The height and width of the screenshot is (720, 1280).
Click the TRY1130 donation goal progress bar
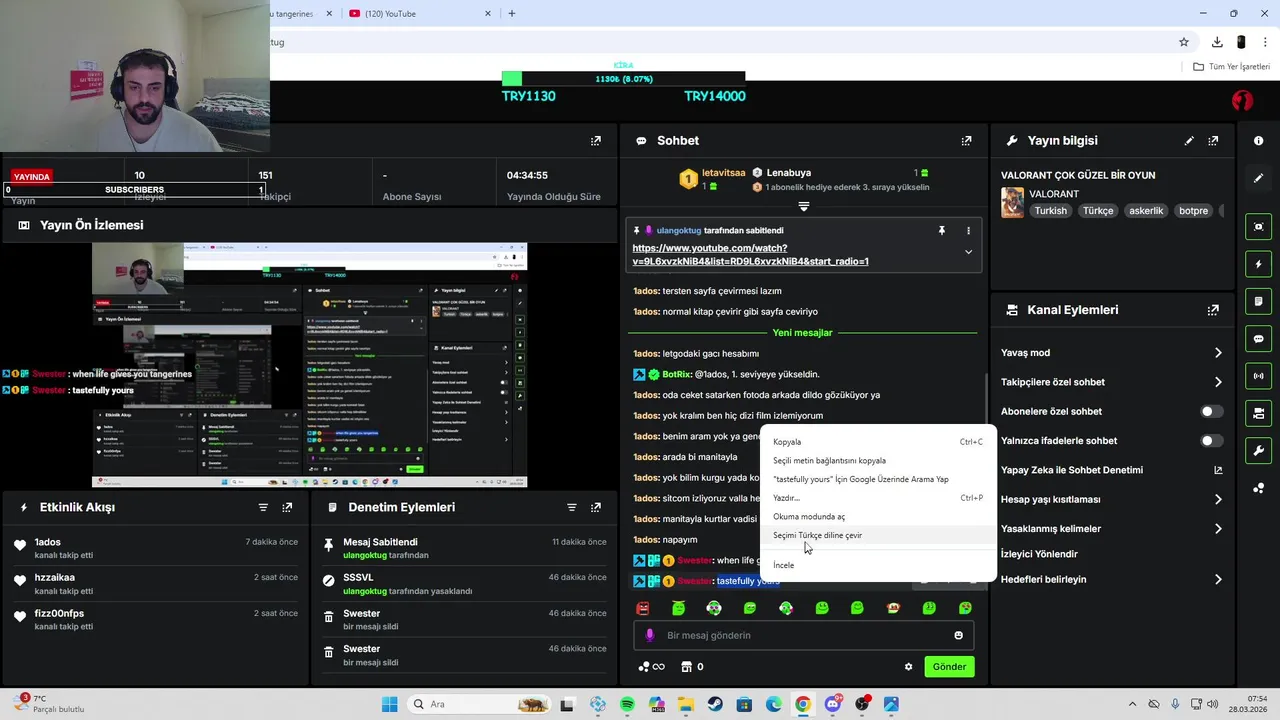coord(623,79)
